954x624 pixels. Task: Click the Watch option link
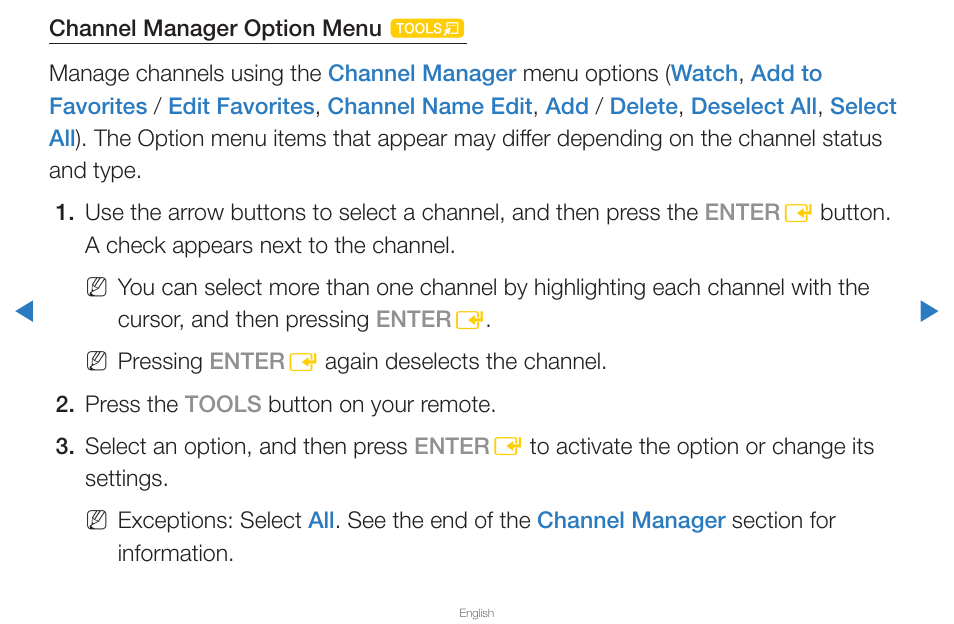point(704,74)
